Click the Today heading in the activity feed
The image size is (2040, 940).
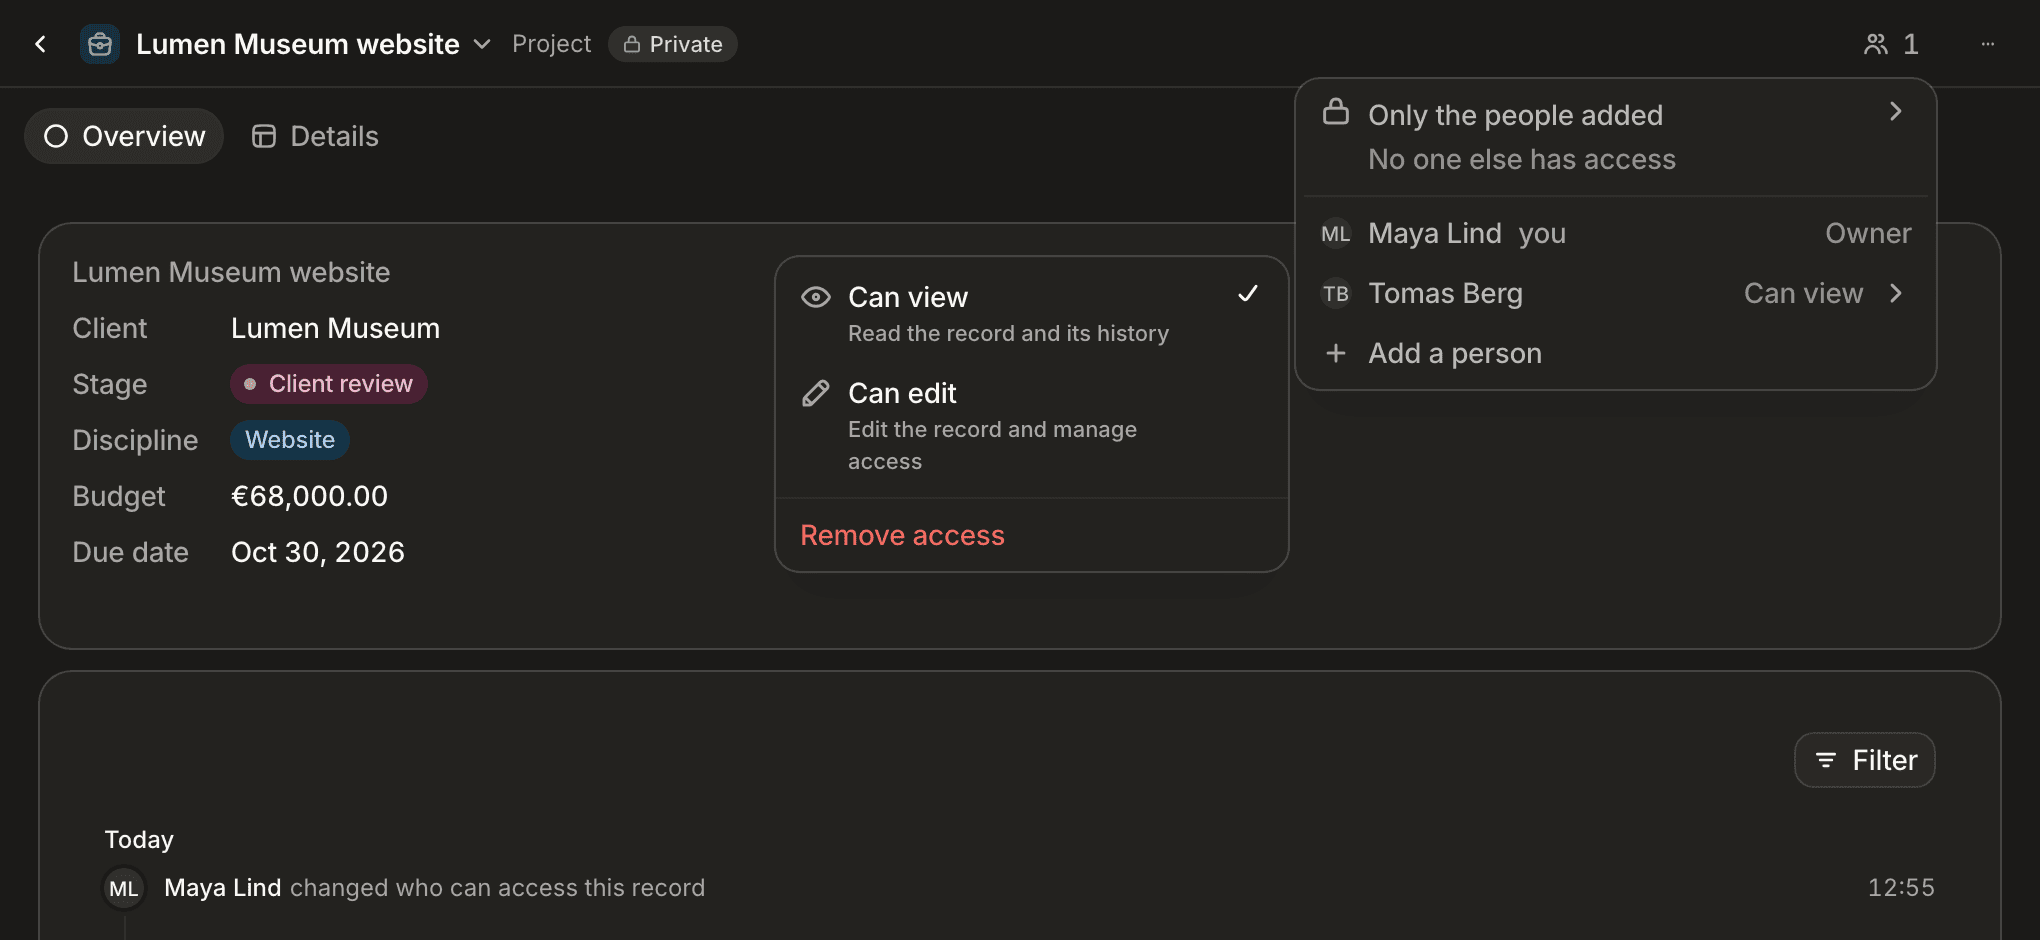[x=139, y=840]
